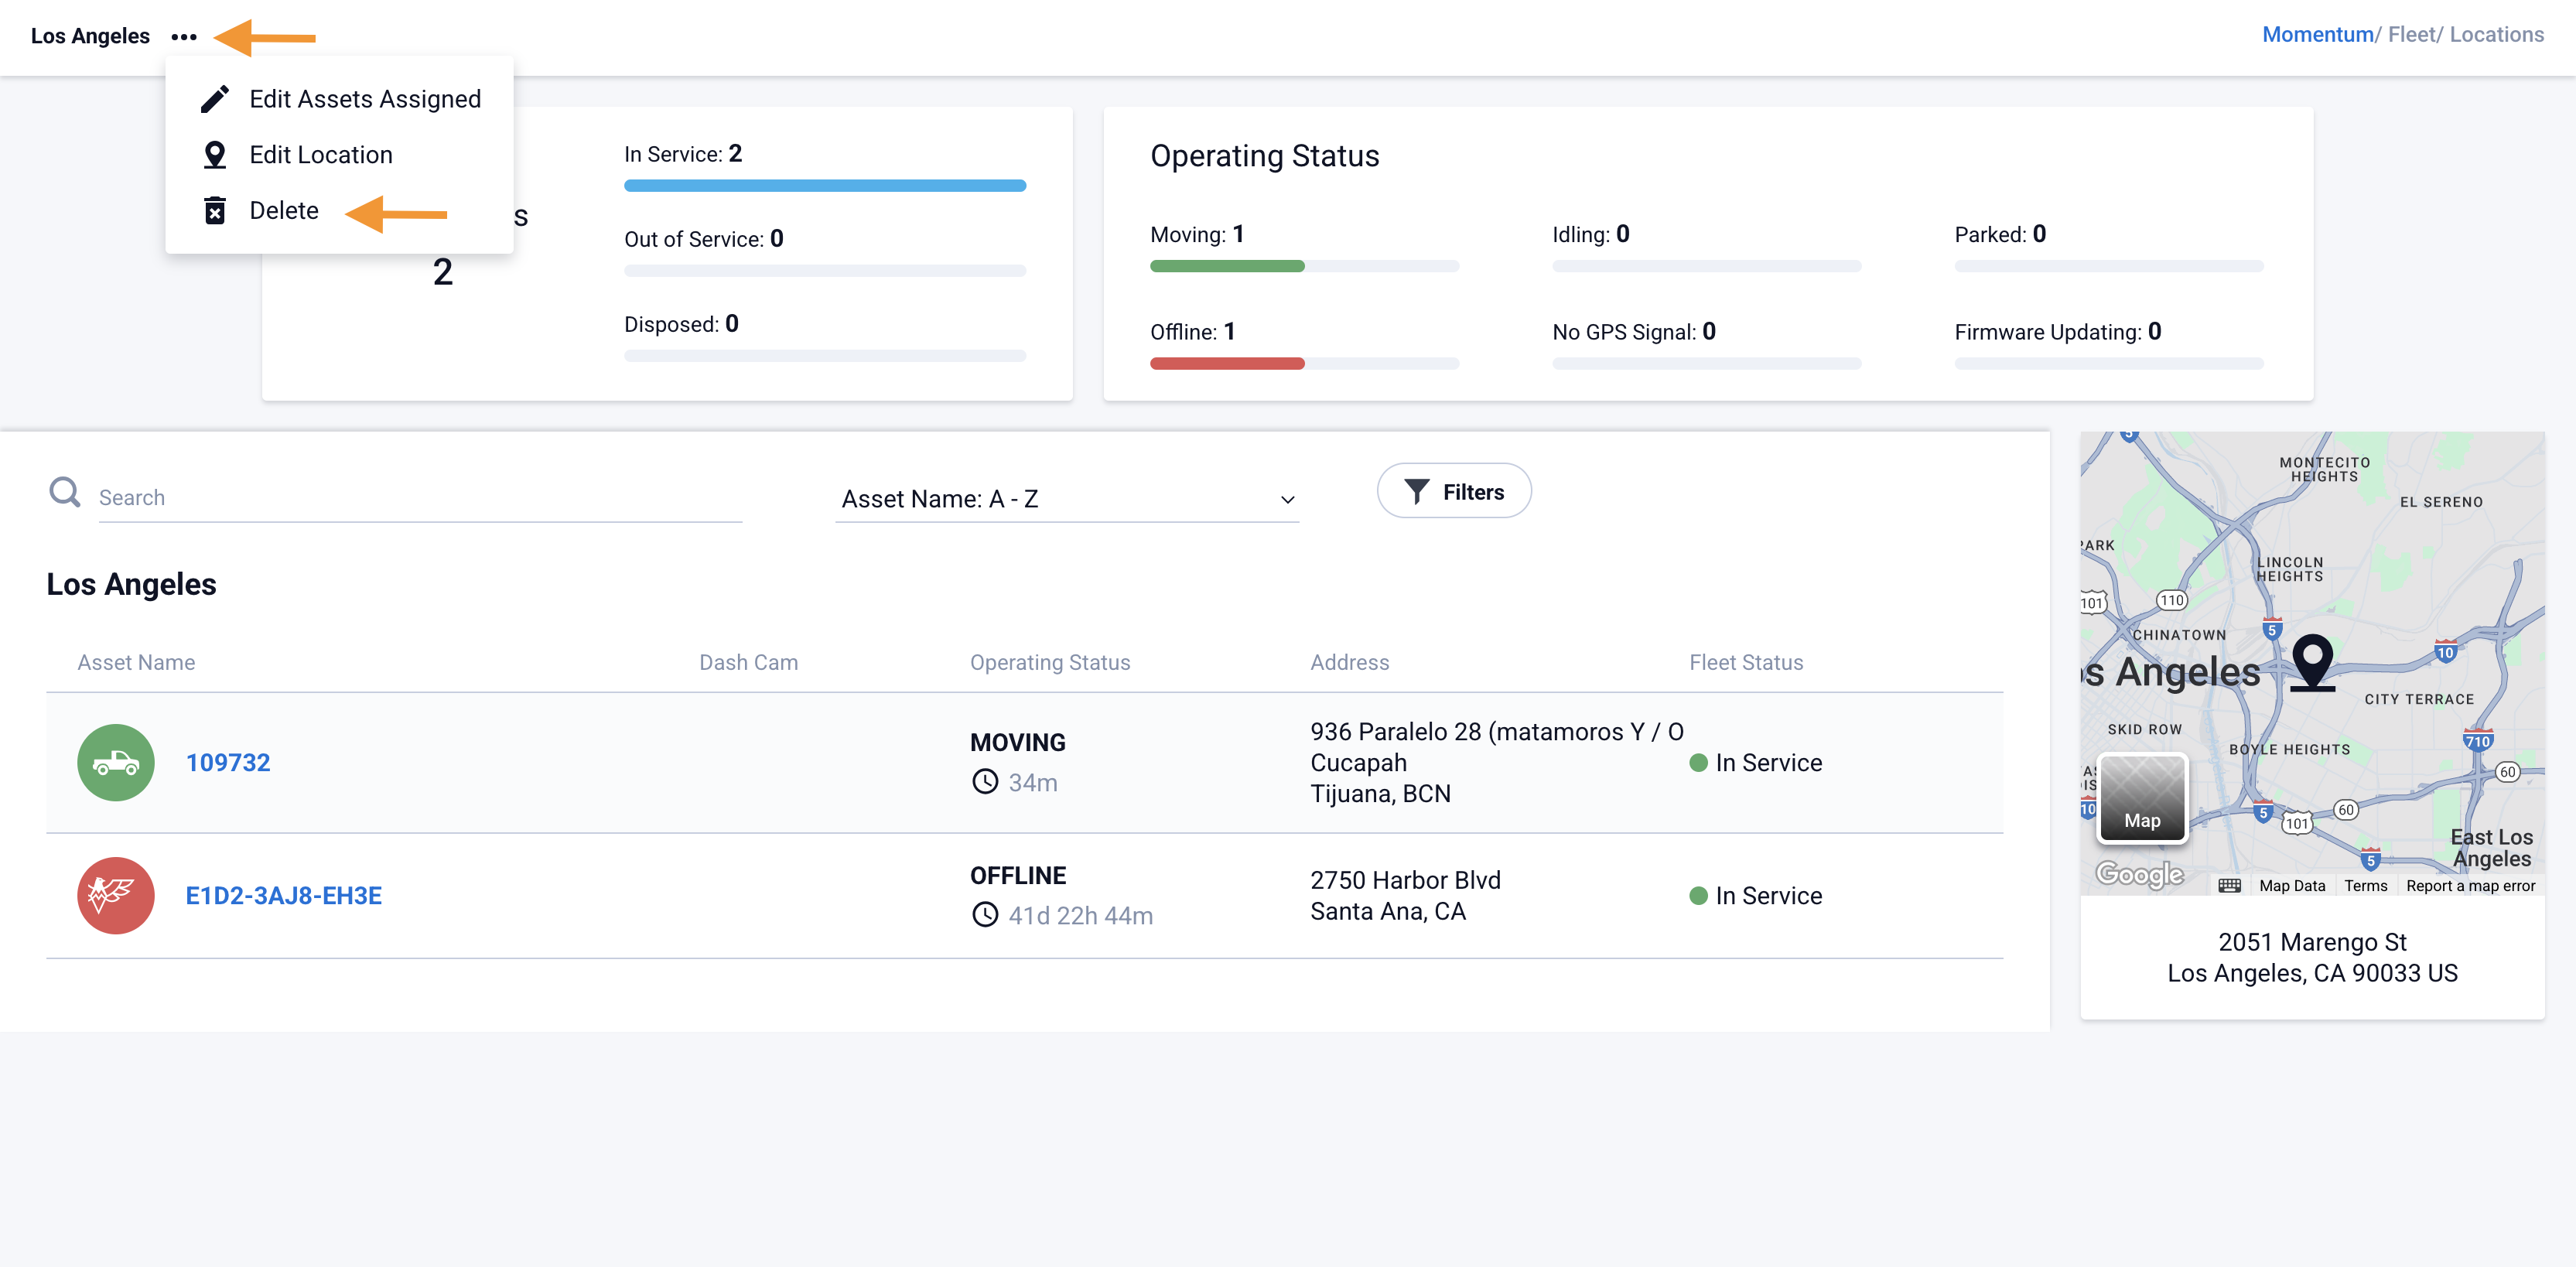Click the keyboard shortcuts icon on the map
This screenshot has width=2576, height=1267.
click(x=2229, y=886)
